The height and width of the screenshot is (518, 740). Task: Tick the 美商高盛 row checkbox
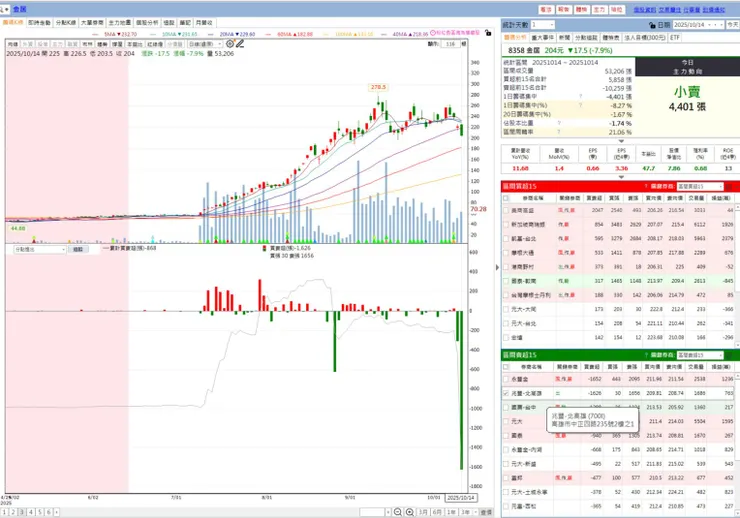tap(506, 210)
